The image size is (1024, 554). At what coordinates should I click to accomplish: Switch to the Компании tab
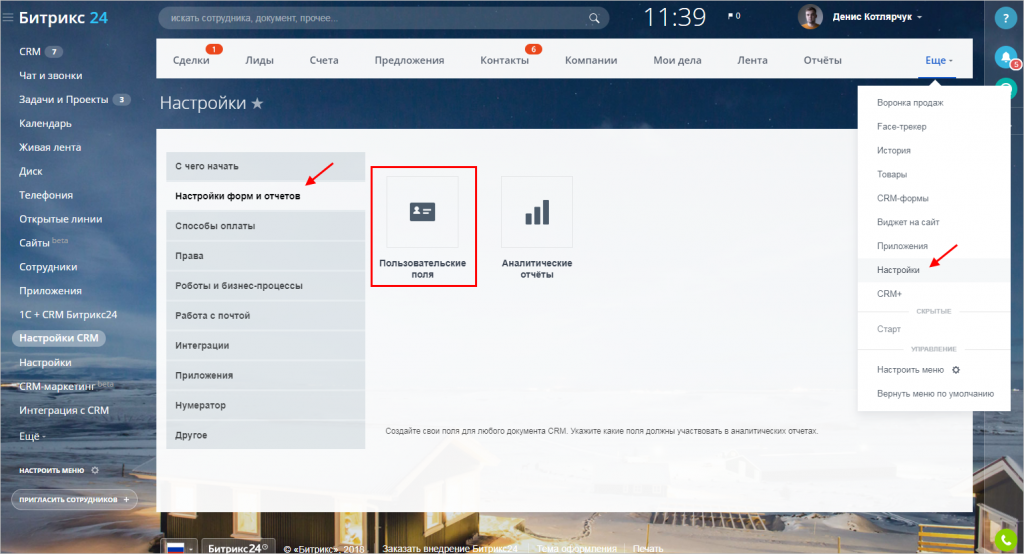[591, 60]
